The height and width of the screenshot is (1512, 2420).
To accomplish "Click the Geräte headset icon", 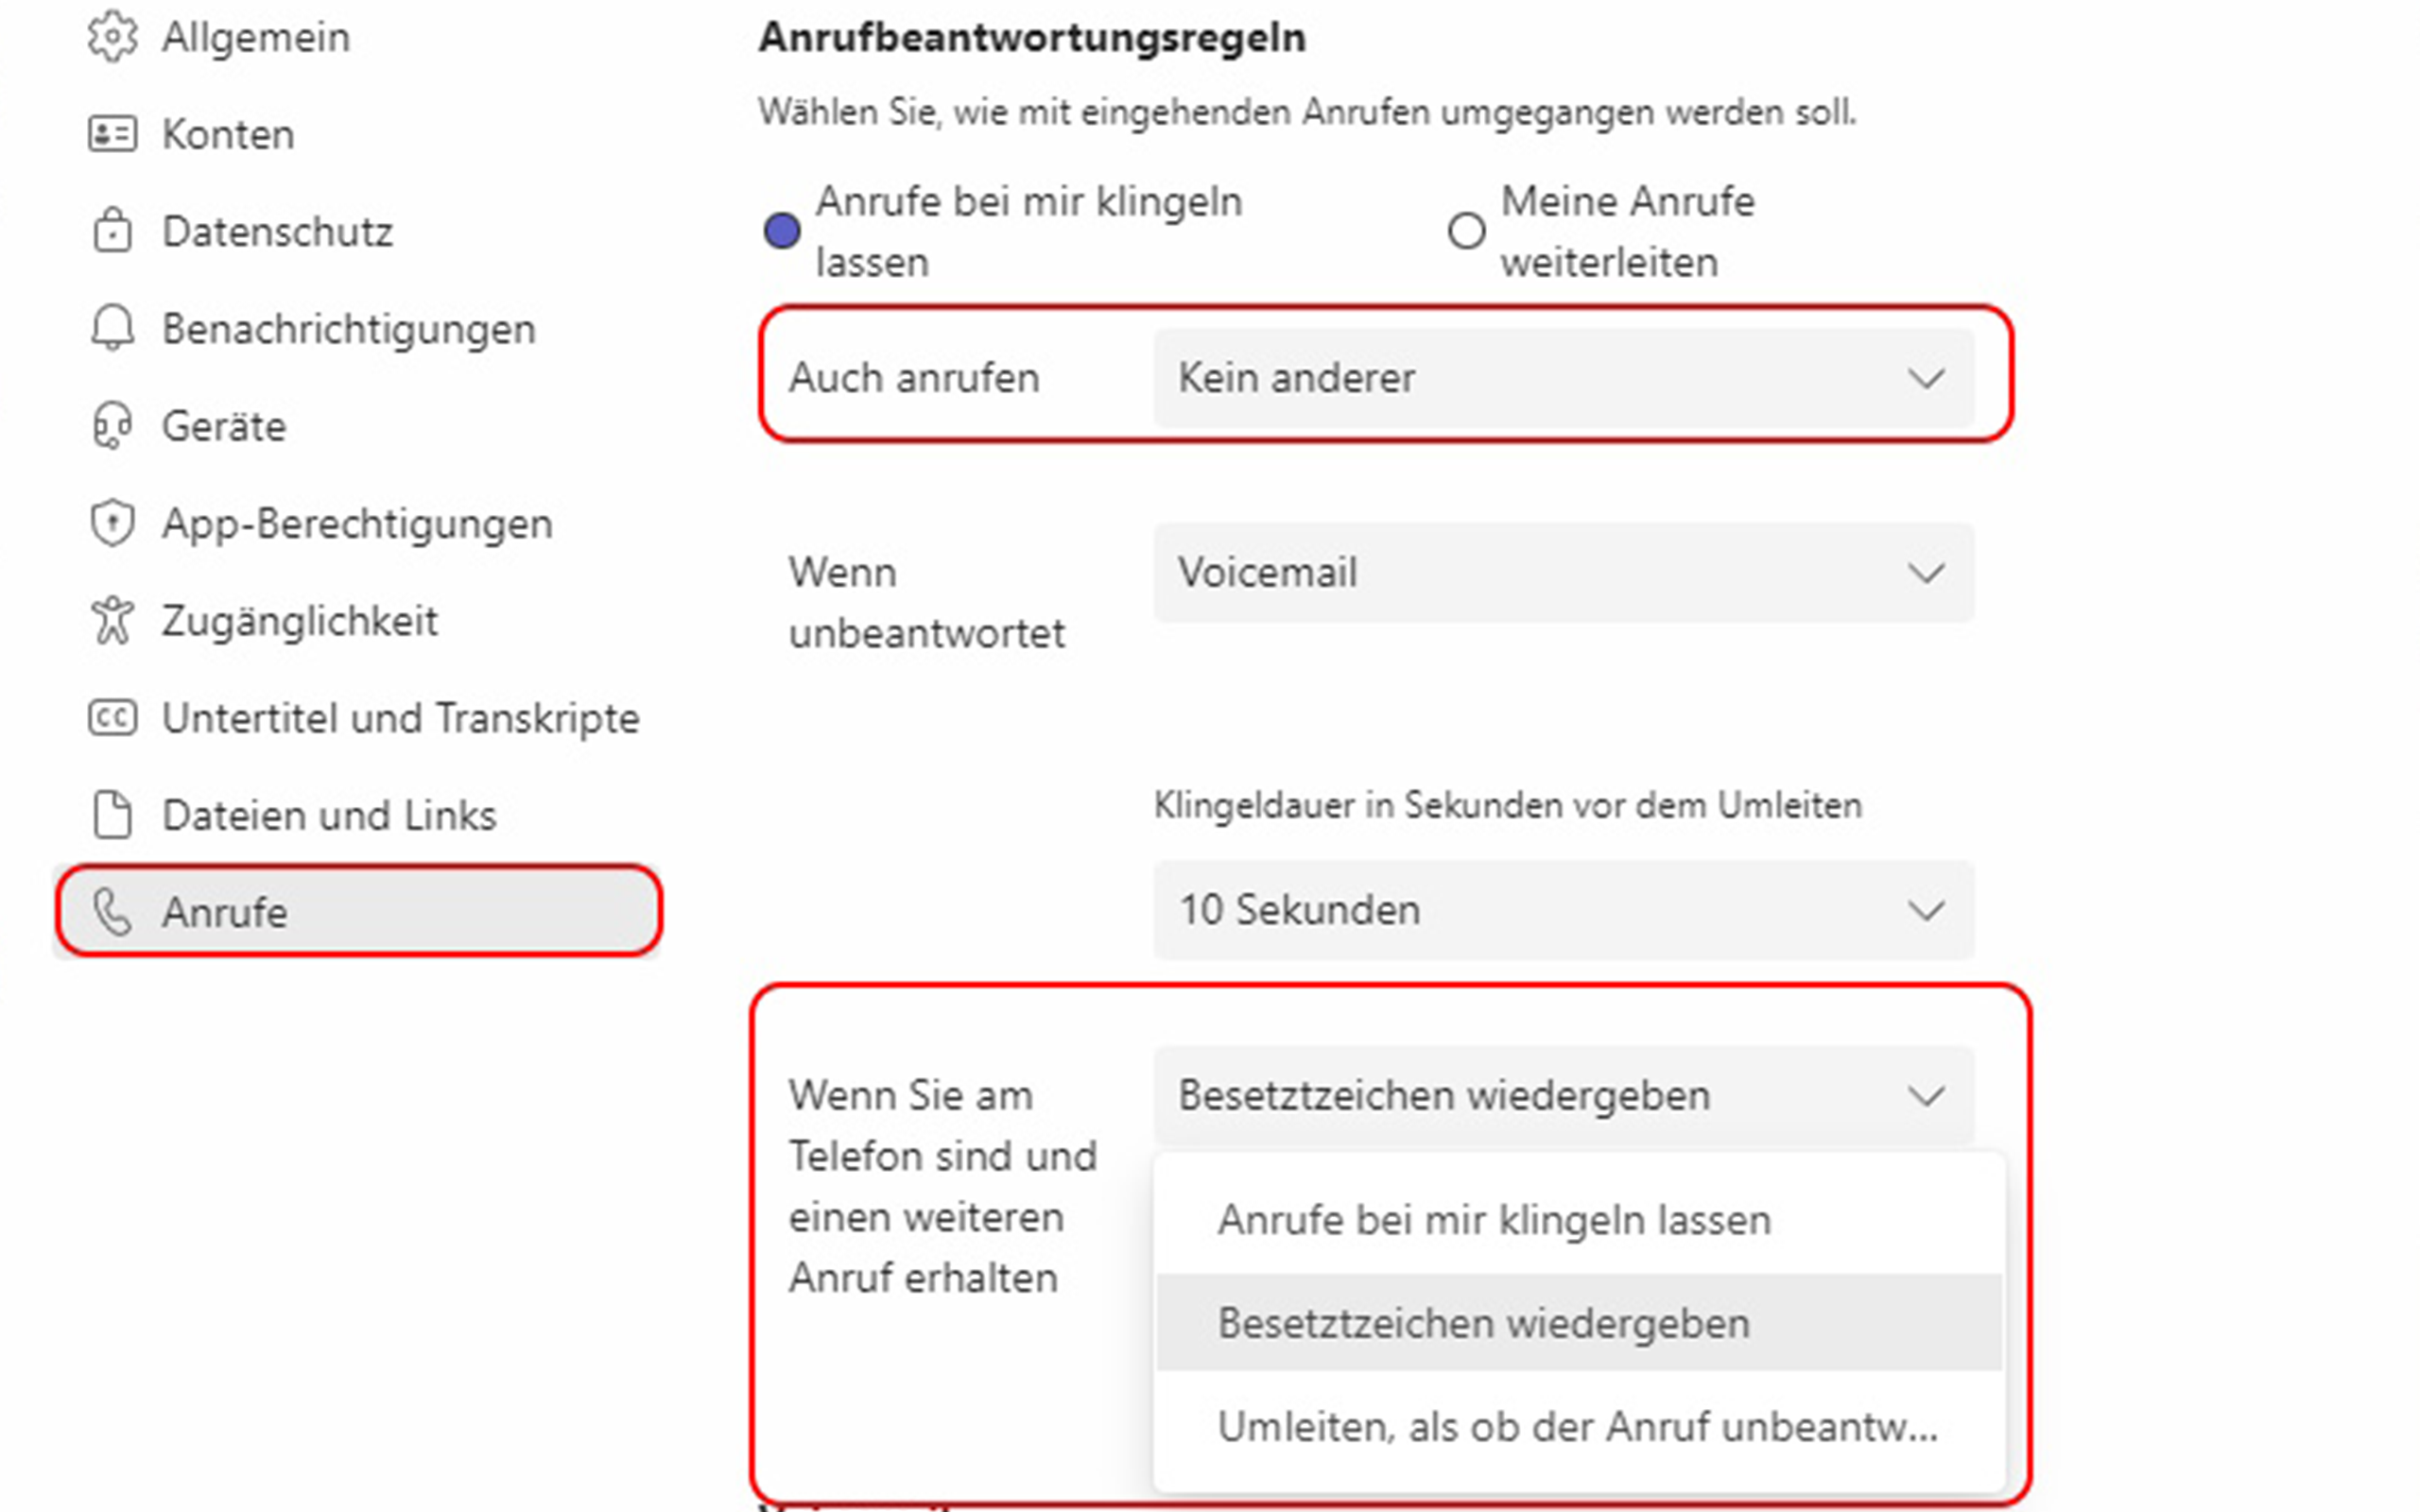I will point(113,426).
